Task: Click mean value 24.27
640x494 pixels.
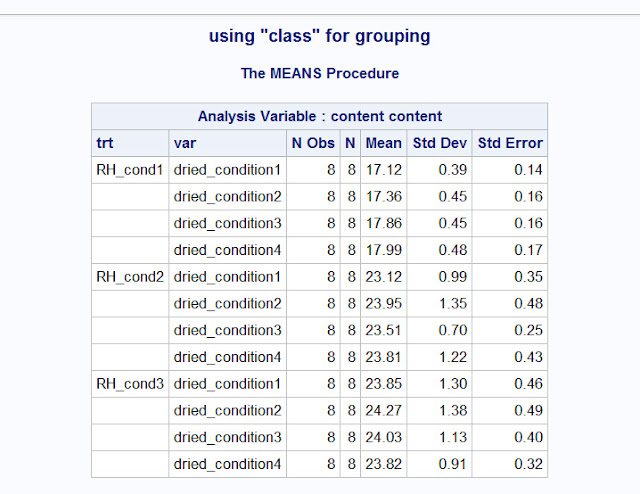Action: point(384,411)
